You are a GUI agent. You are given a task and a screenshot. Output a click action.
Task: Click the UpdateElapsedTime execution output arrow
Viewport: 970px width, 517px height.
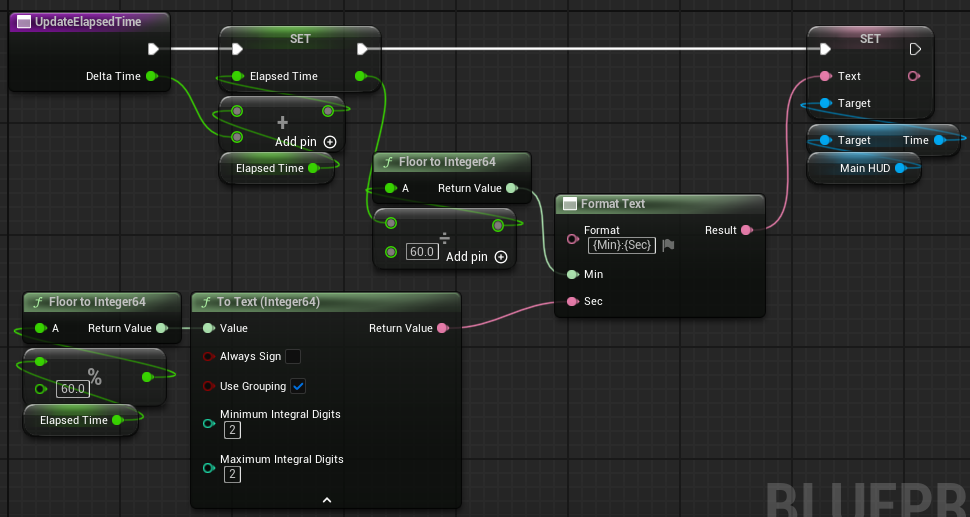[x=153, y=49]
